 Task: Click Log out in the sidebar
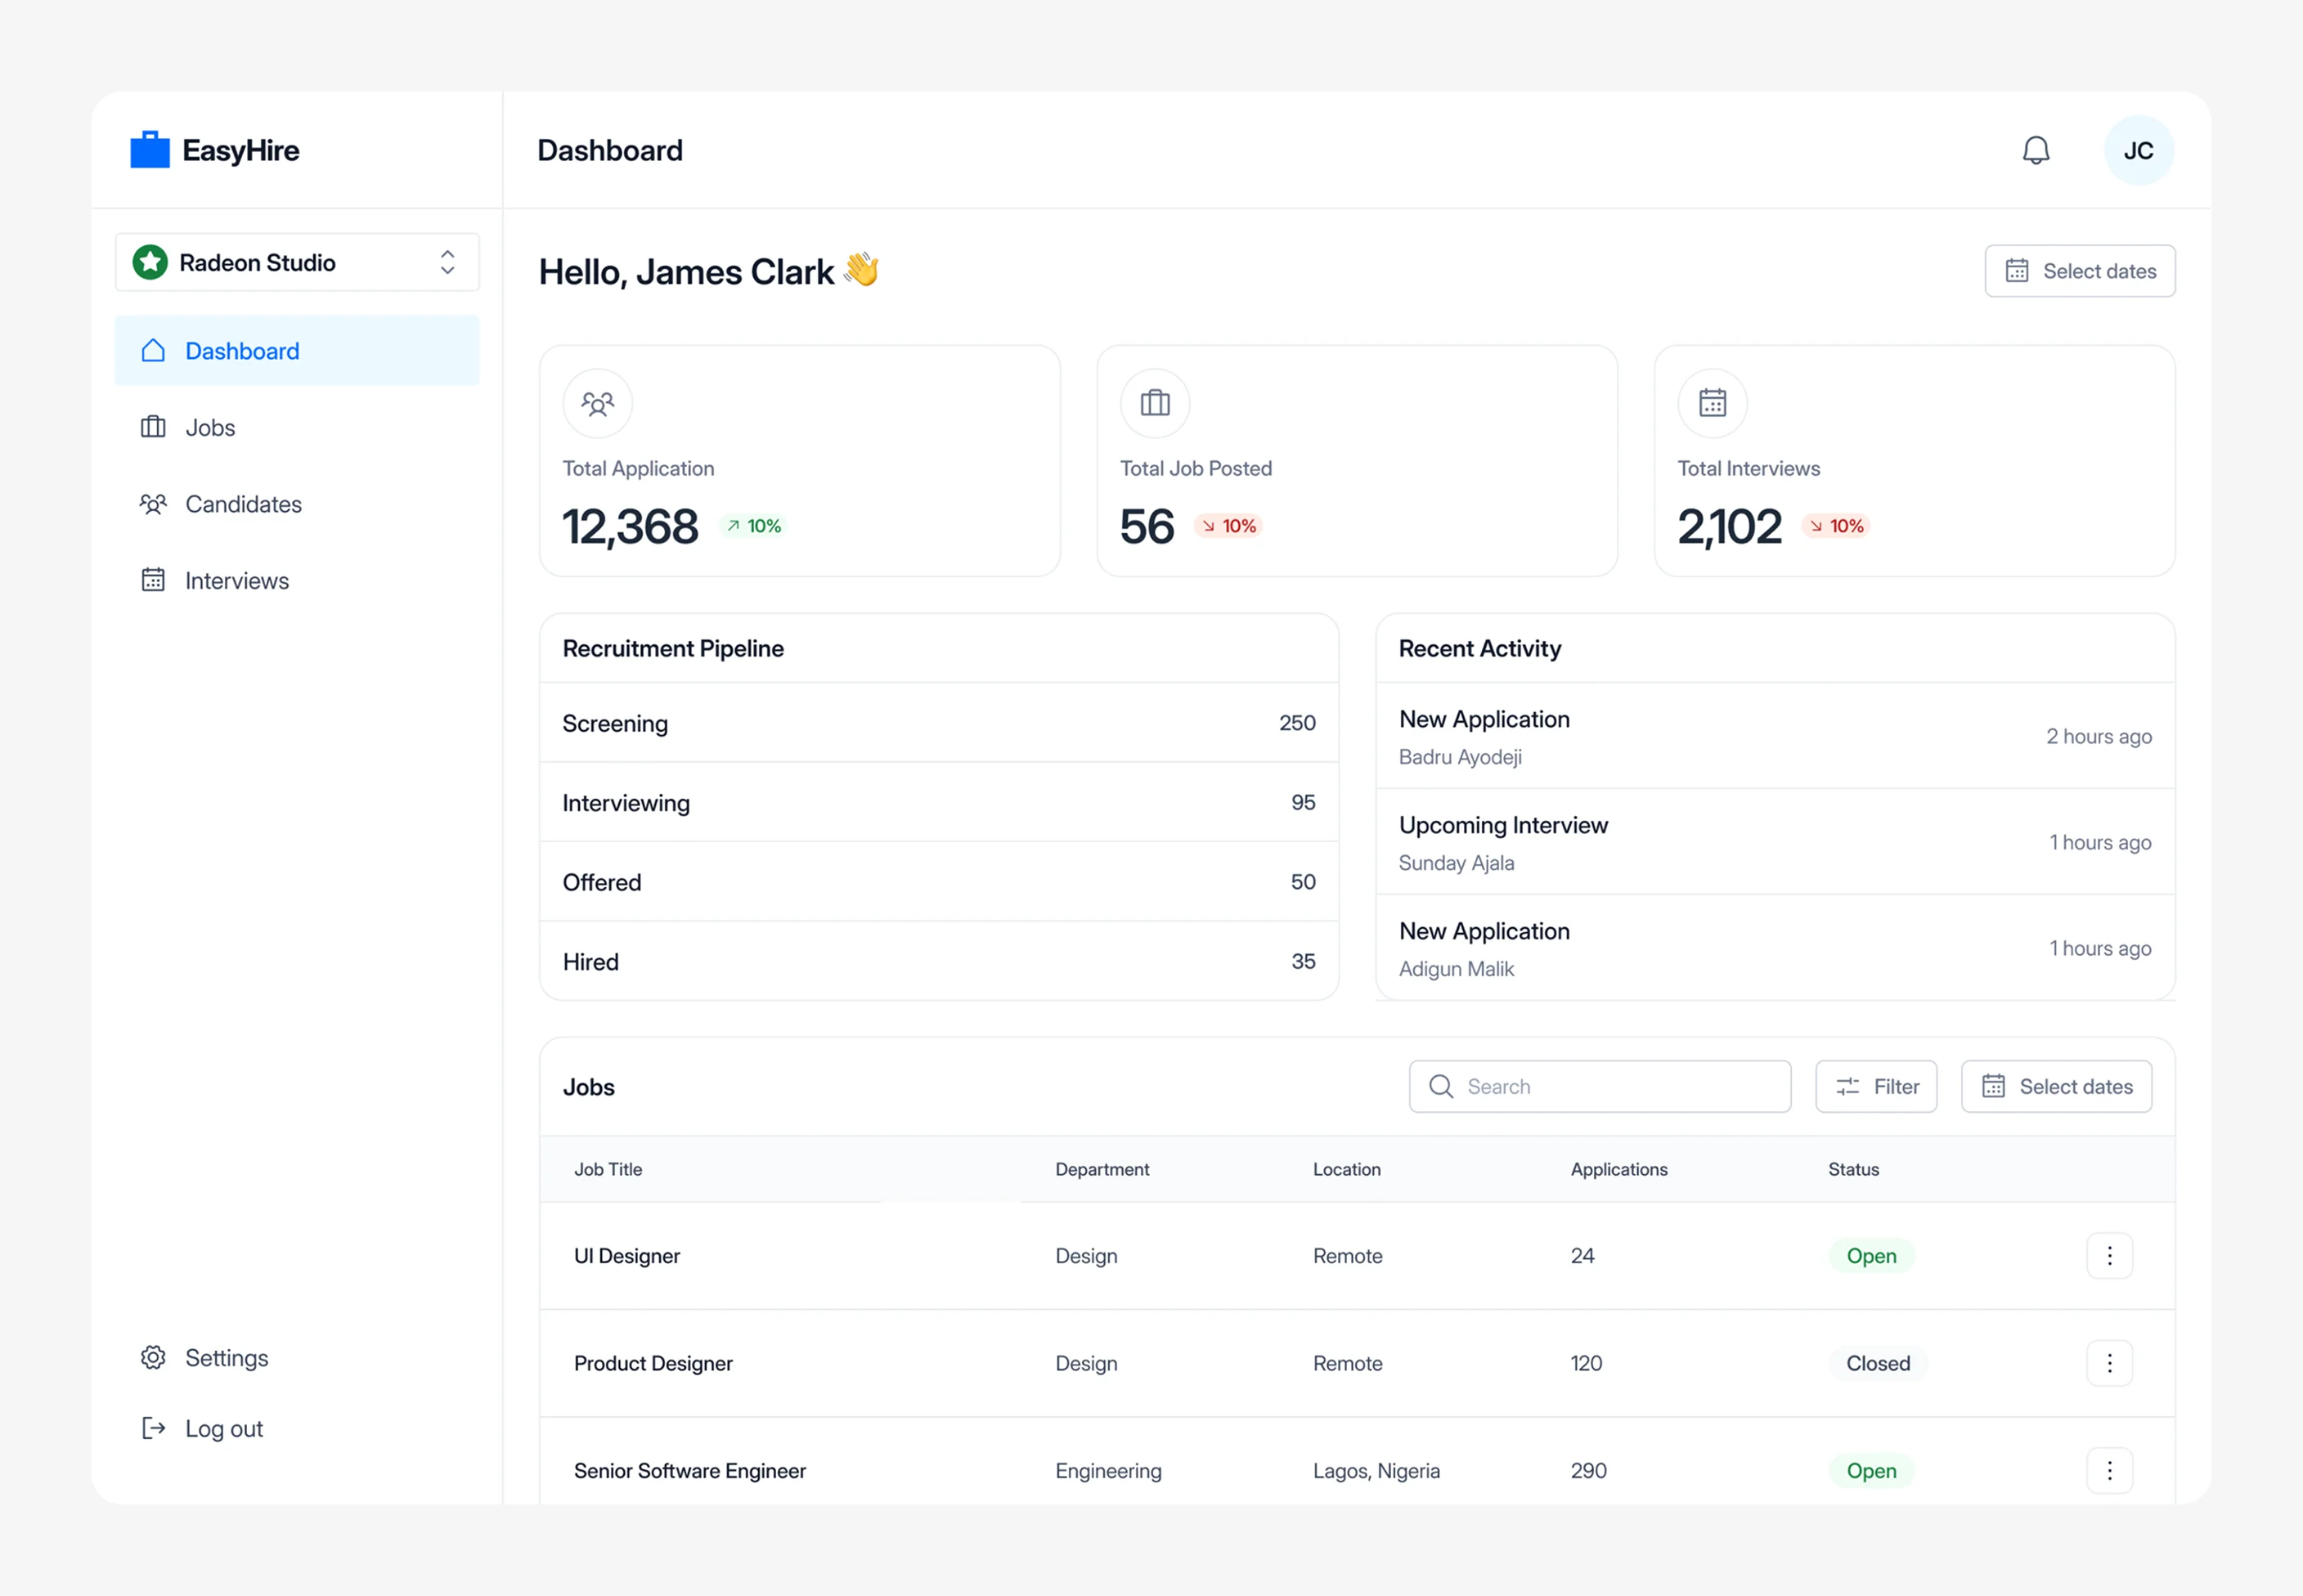(297, 1428)
